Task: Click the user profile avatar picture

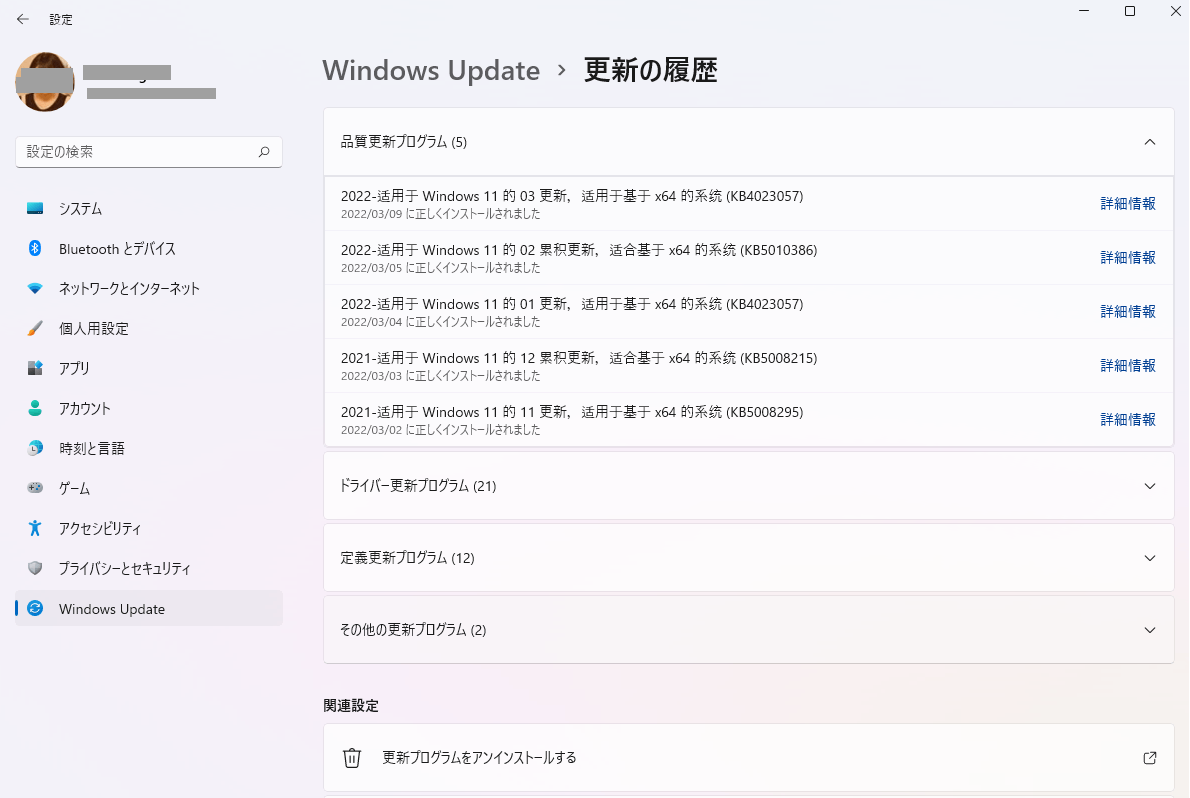Action: click(45, 82)
